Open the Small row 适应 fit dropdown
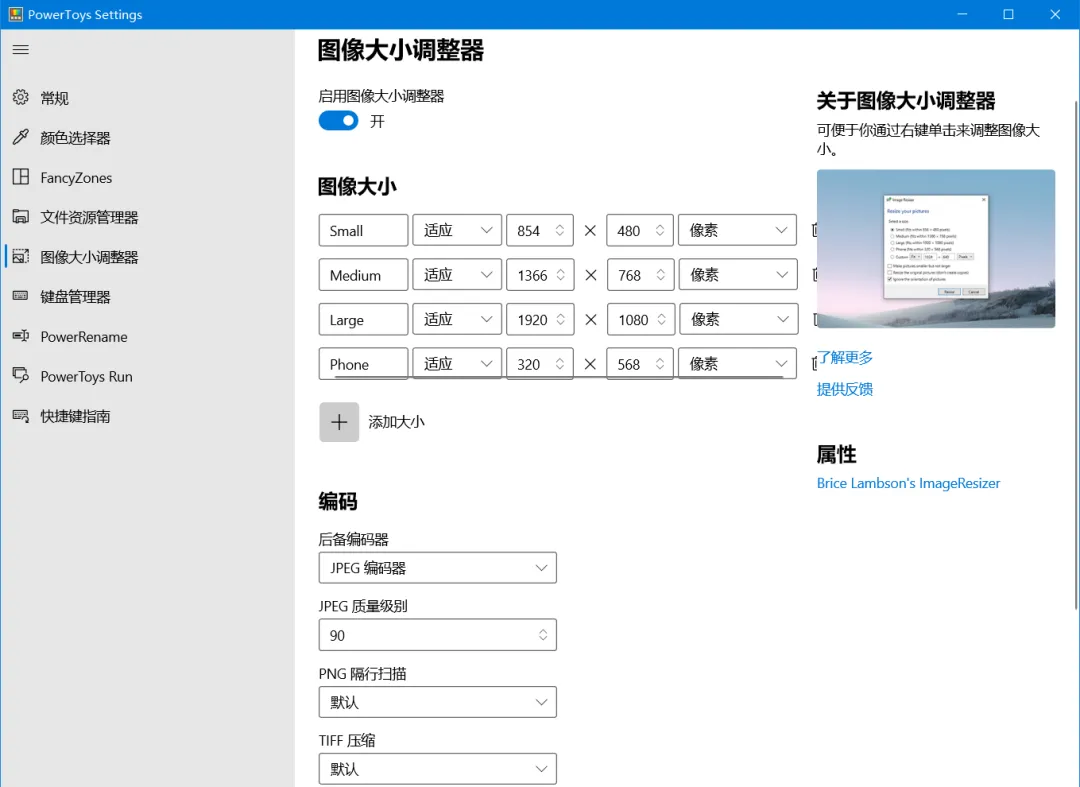This screenshot has width=1080, height=787. click(457, 230)
